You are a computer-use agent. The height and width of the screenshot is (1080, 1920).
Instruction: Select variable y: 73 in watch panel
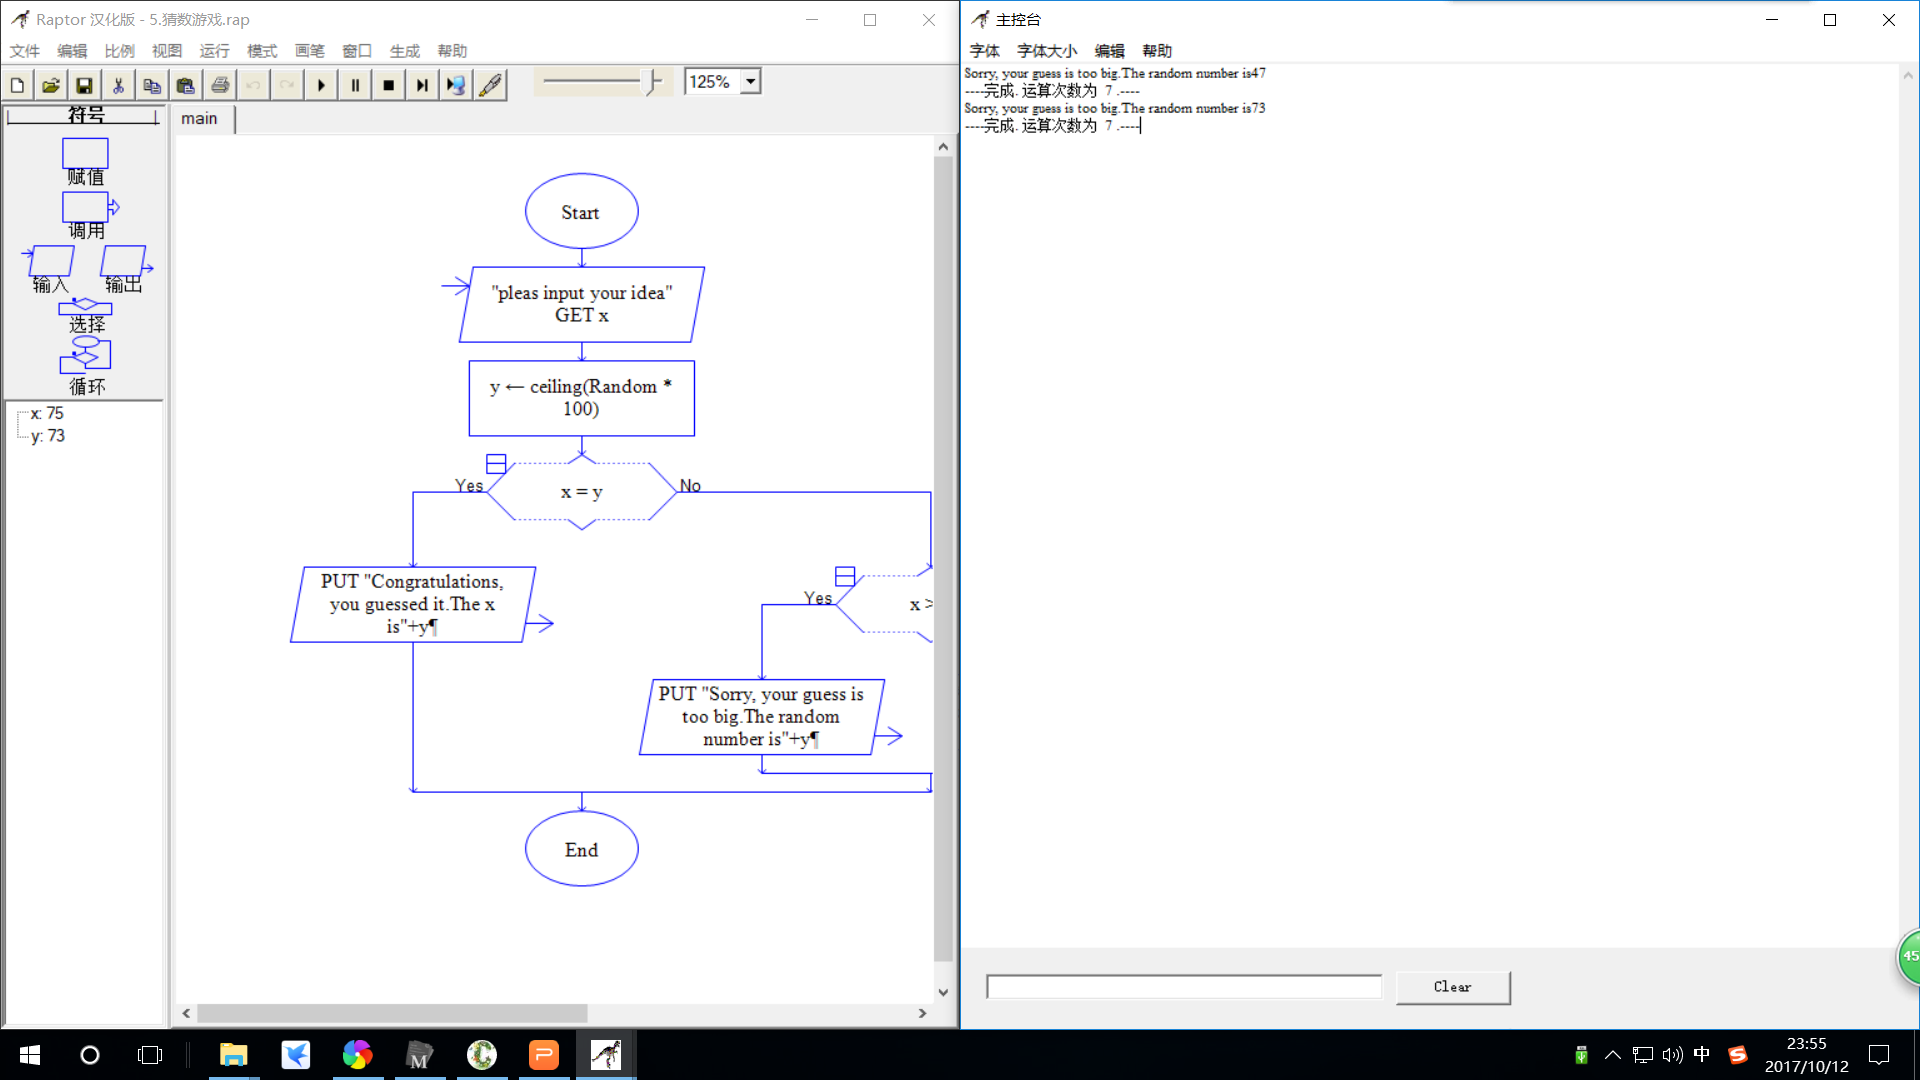pos(48,436)
